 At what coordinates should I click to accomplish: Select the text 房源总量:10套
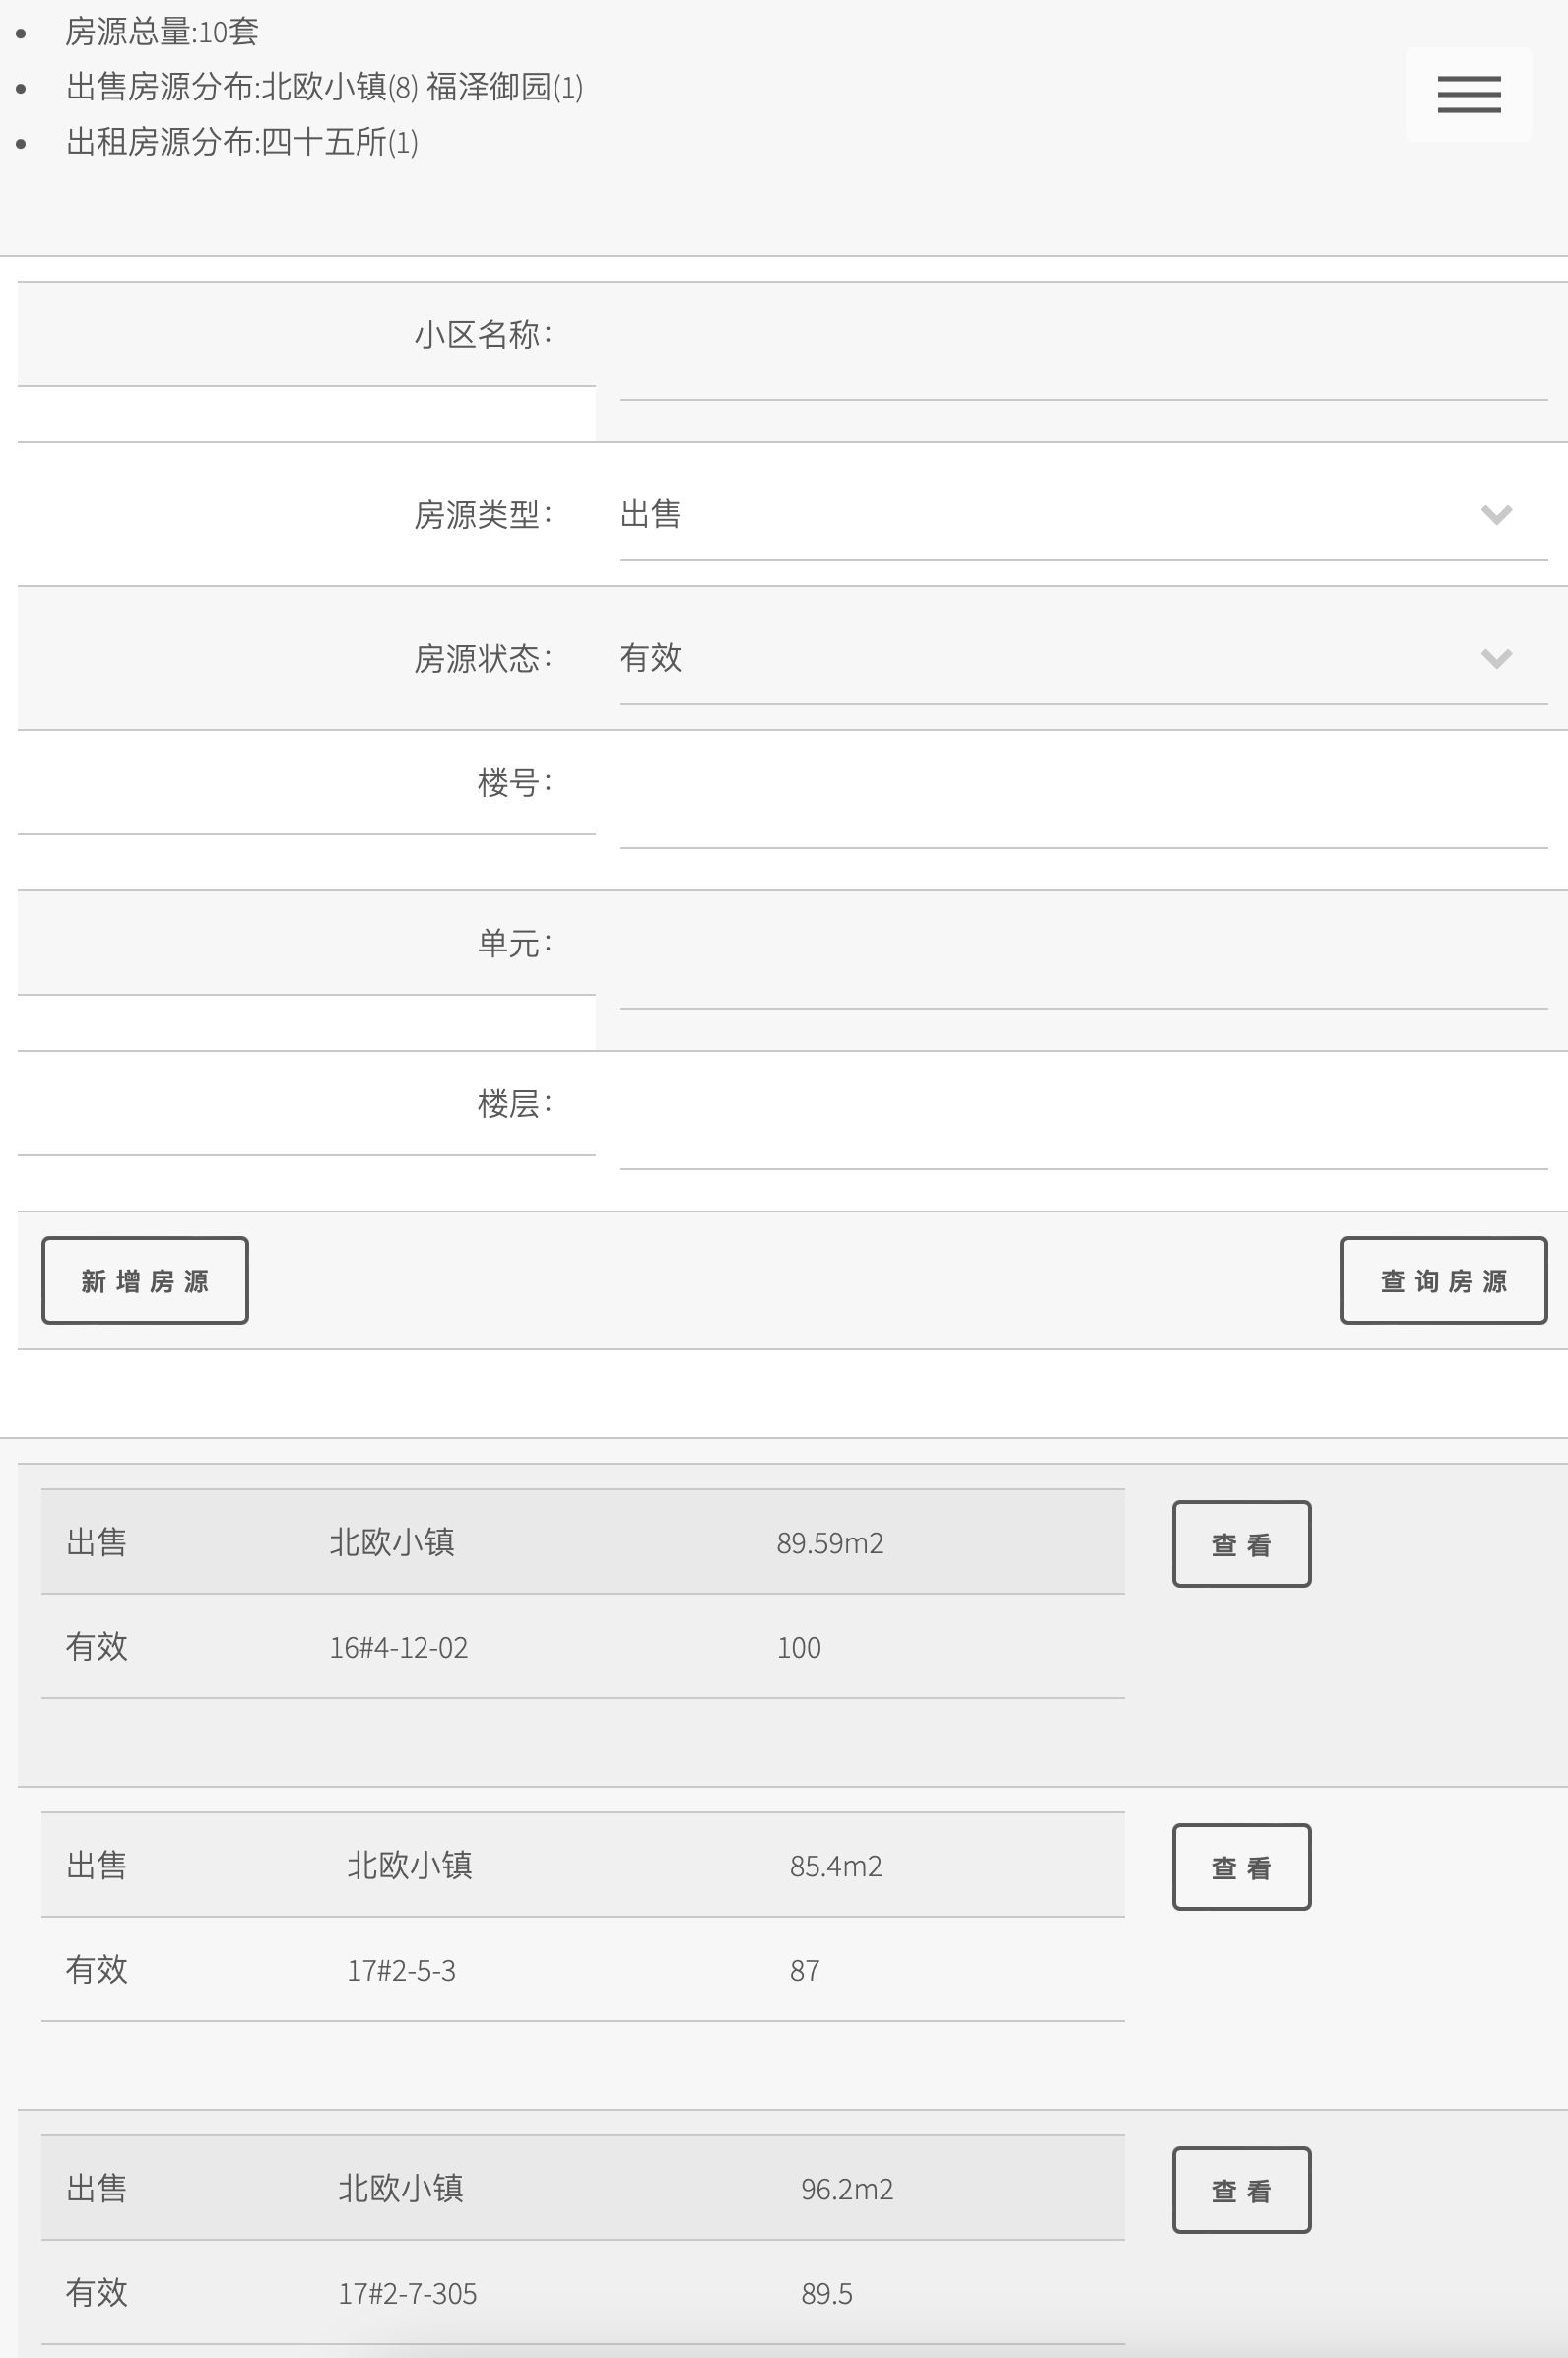[162, 32]
